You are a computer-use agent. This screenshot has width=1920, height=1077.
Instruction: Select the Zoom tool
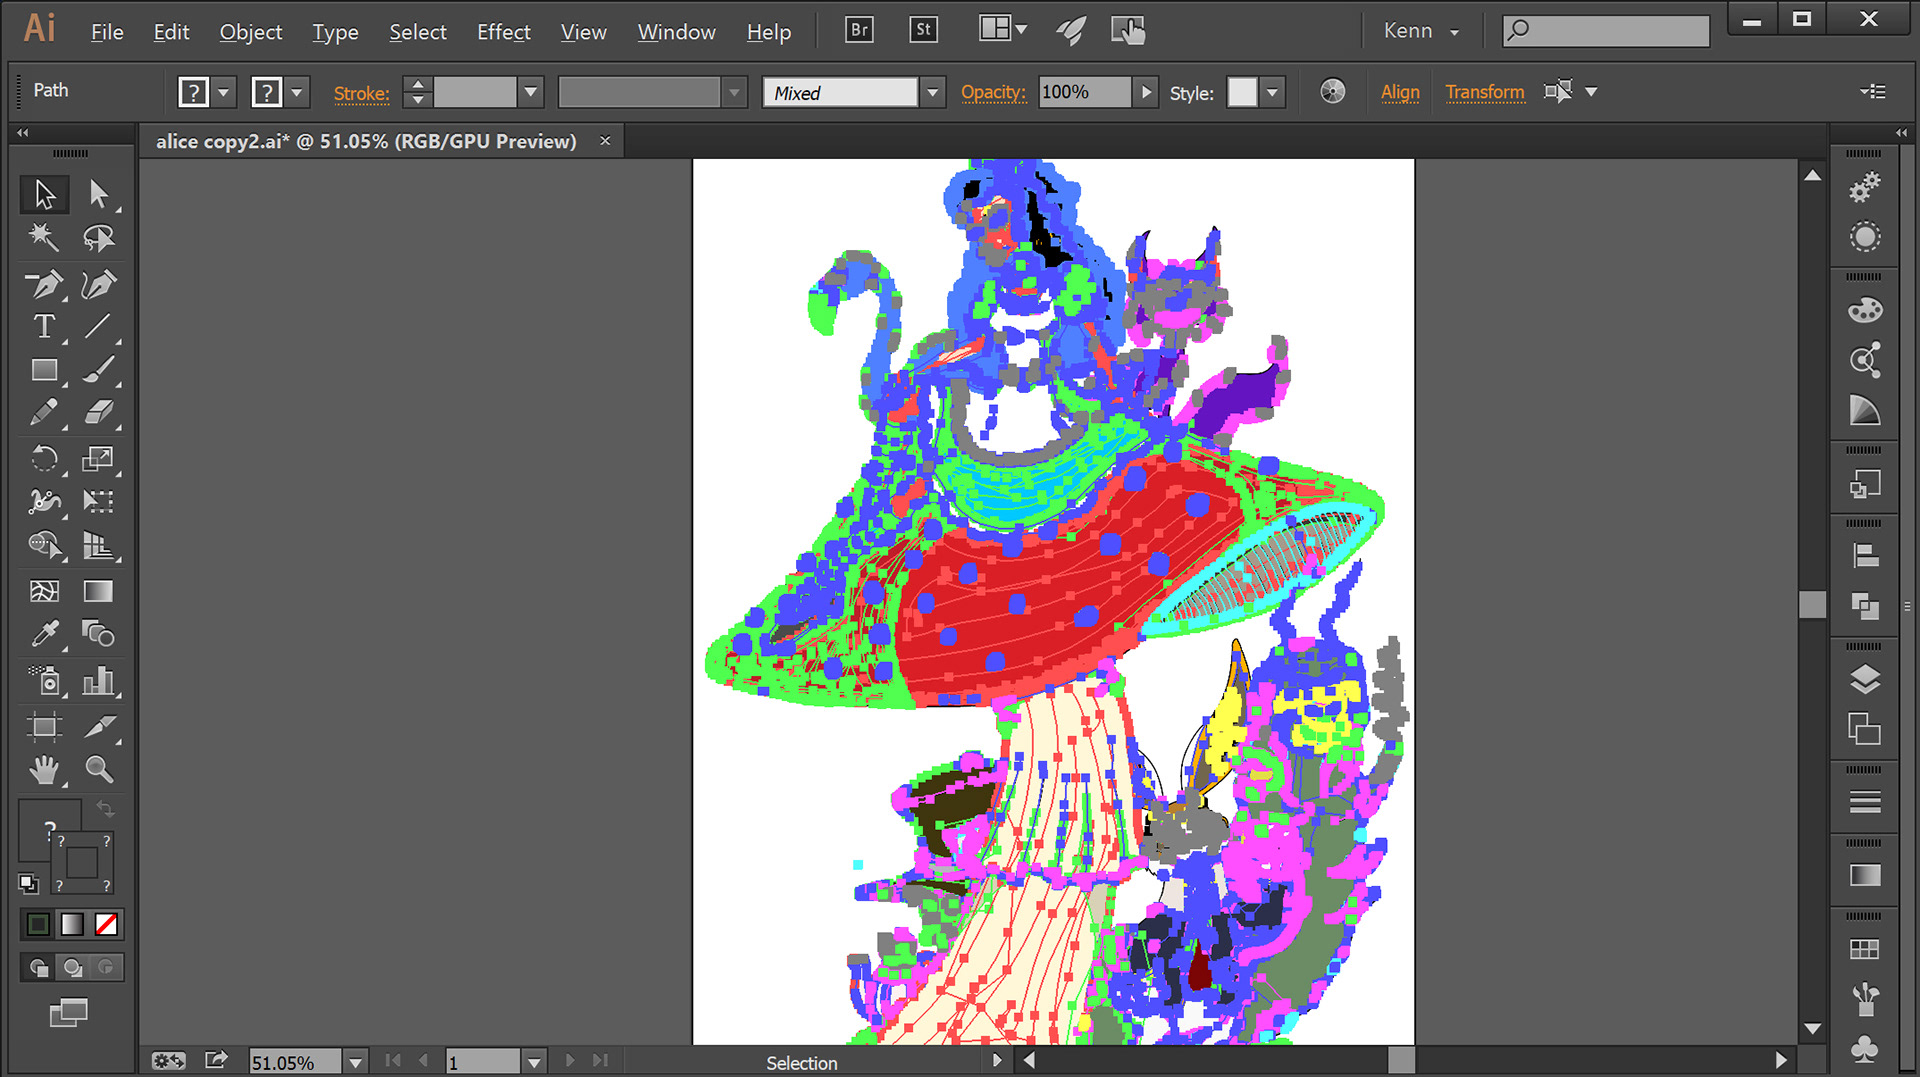(98, 769)
